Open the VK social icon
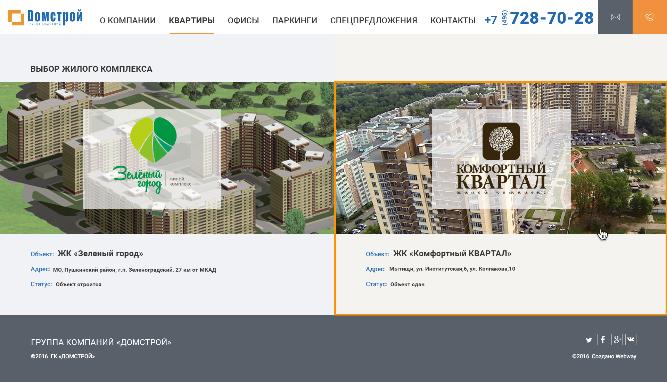 click(x=631, y=339)
